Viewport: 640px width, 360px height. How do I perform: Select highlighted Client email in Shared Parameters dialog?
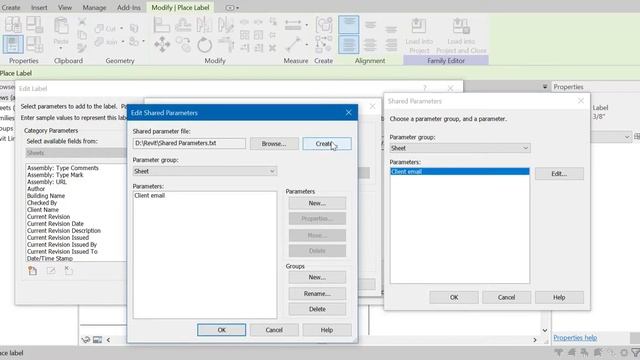tap(460, 171)
